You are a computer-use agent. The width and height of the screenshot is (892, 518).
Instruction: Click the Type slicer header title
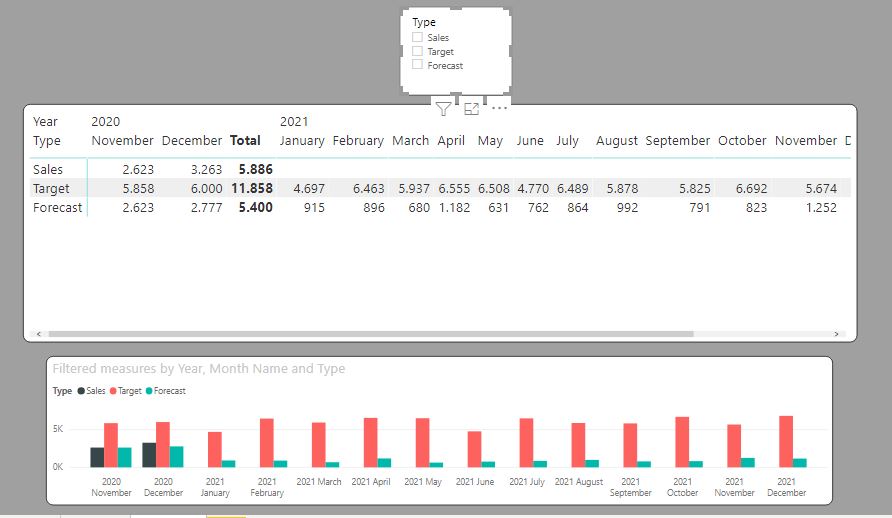(424, 22)
